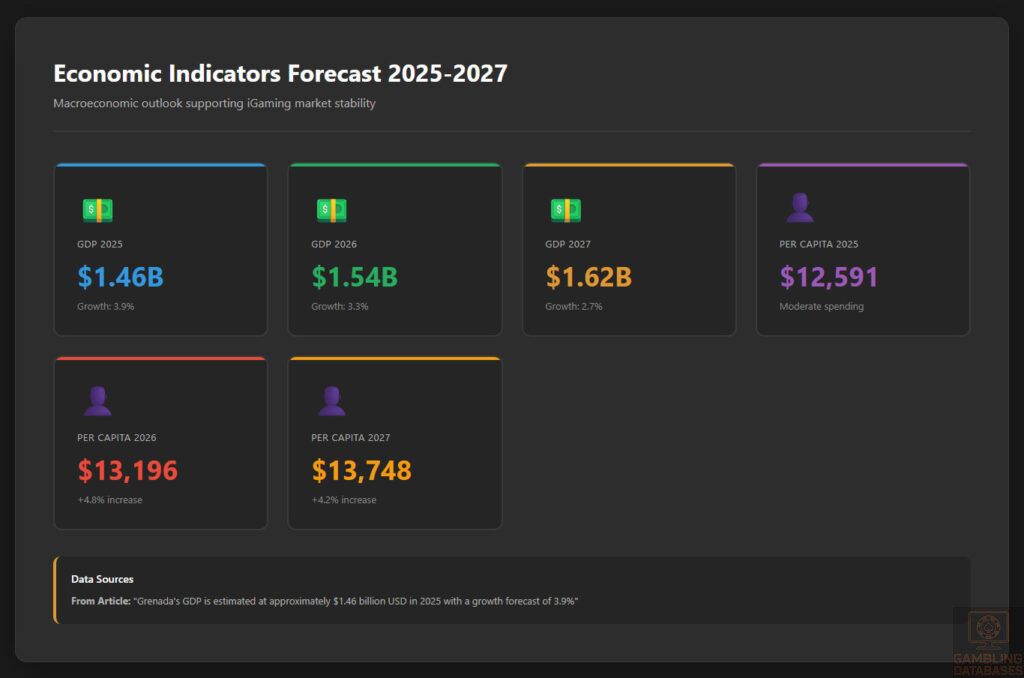Screen dimensions: 1024x678
Task: Click the $1.54B figure on GDP 2026
Action: (x=354, y=277)
